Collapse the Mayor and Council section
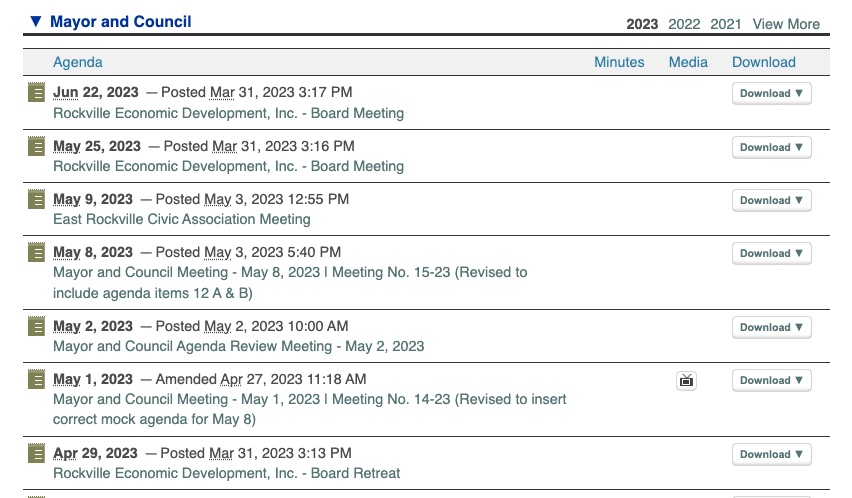 tap(36, 21)
